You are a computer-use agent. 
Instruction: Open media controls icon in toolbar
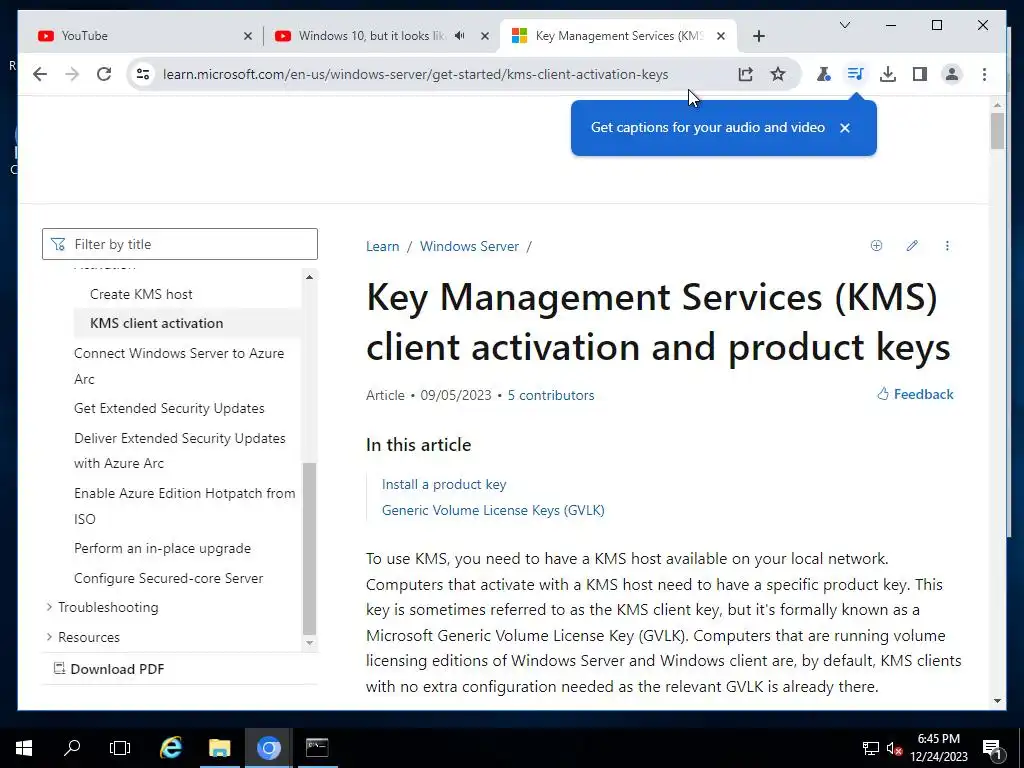coord(856,74)
